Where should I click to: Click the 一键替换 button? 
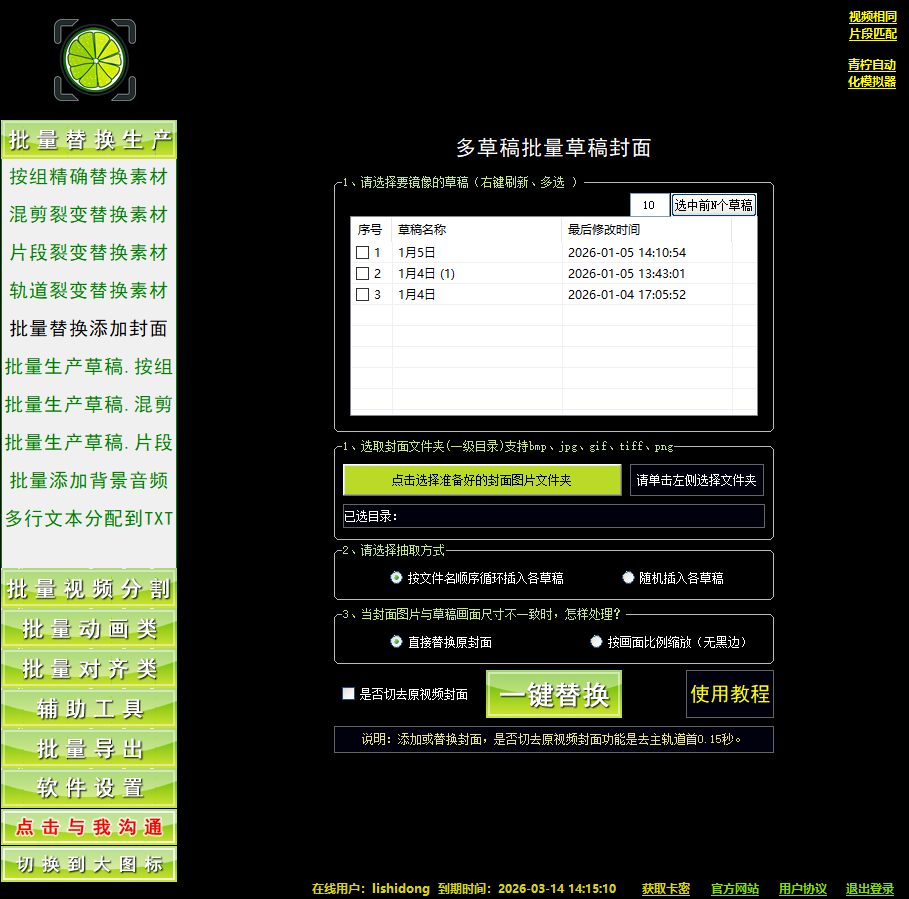pyautogui.click(x=553, y=693)
